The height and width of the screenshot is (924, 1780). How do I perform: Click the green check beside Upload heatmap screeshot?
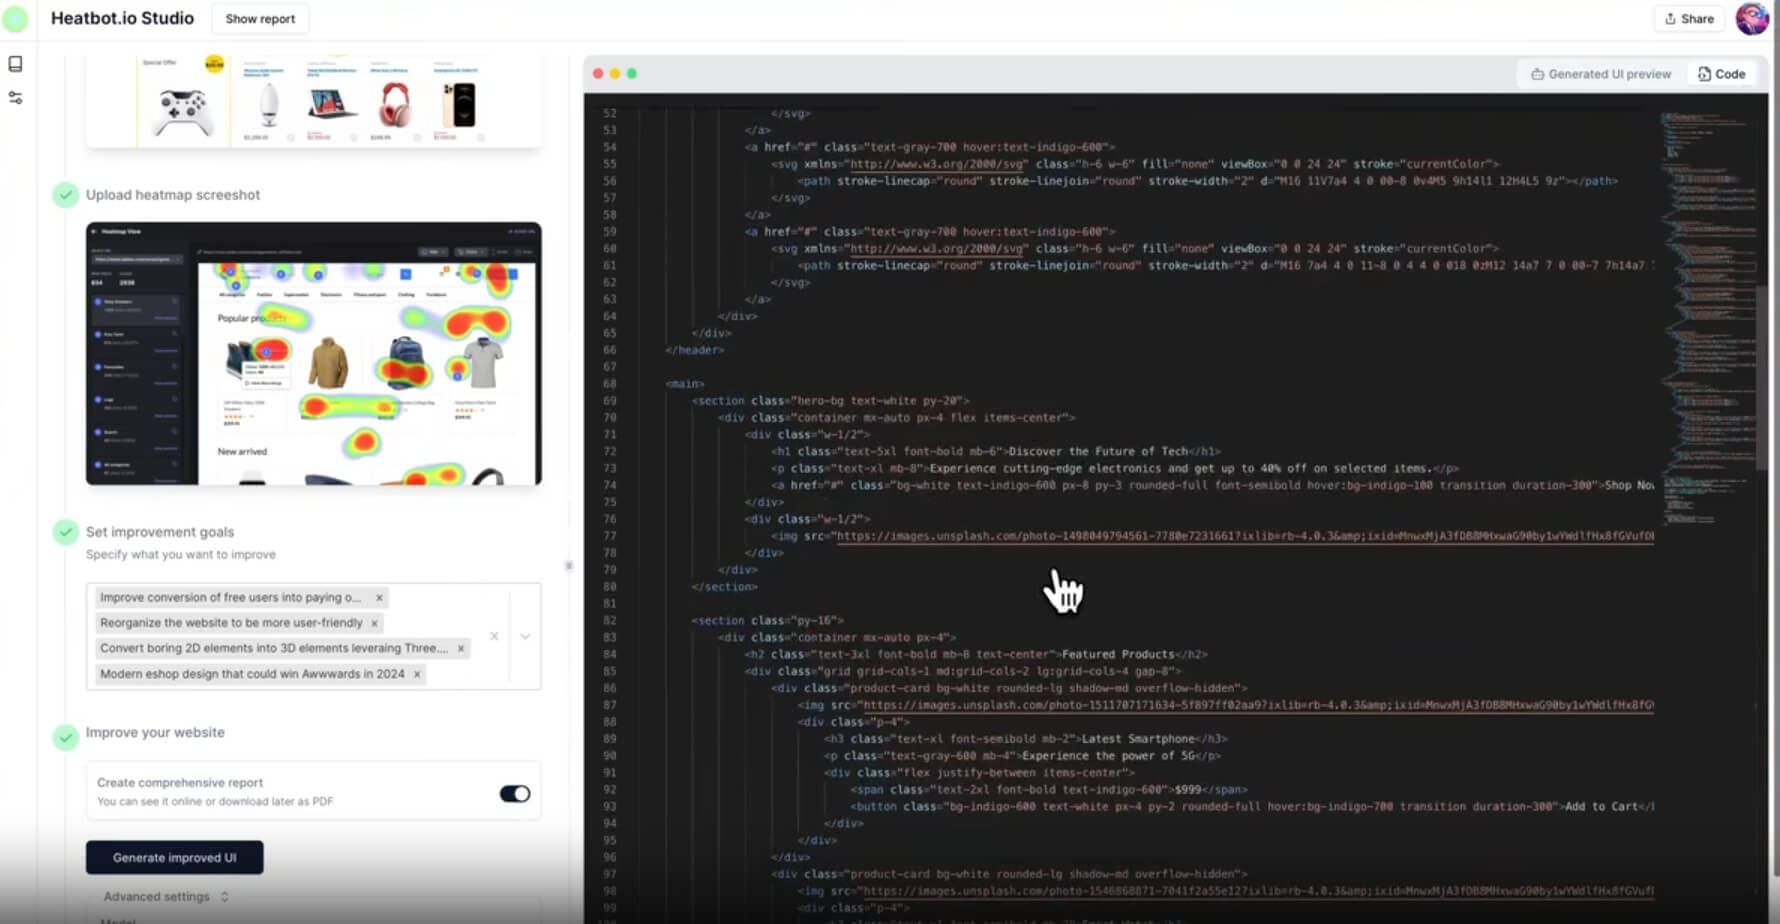(x=66, y=194)
